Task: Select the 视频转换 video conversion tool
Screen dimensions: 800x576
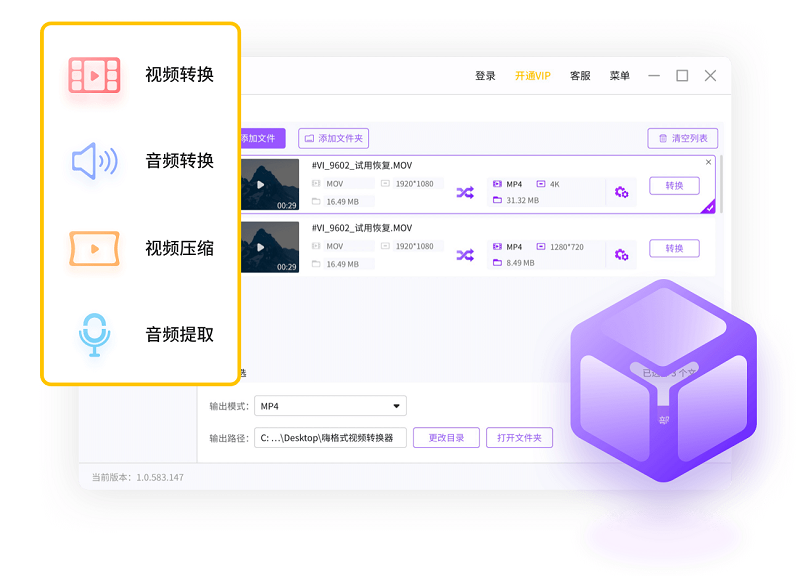Action: click(140, 73)
